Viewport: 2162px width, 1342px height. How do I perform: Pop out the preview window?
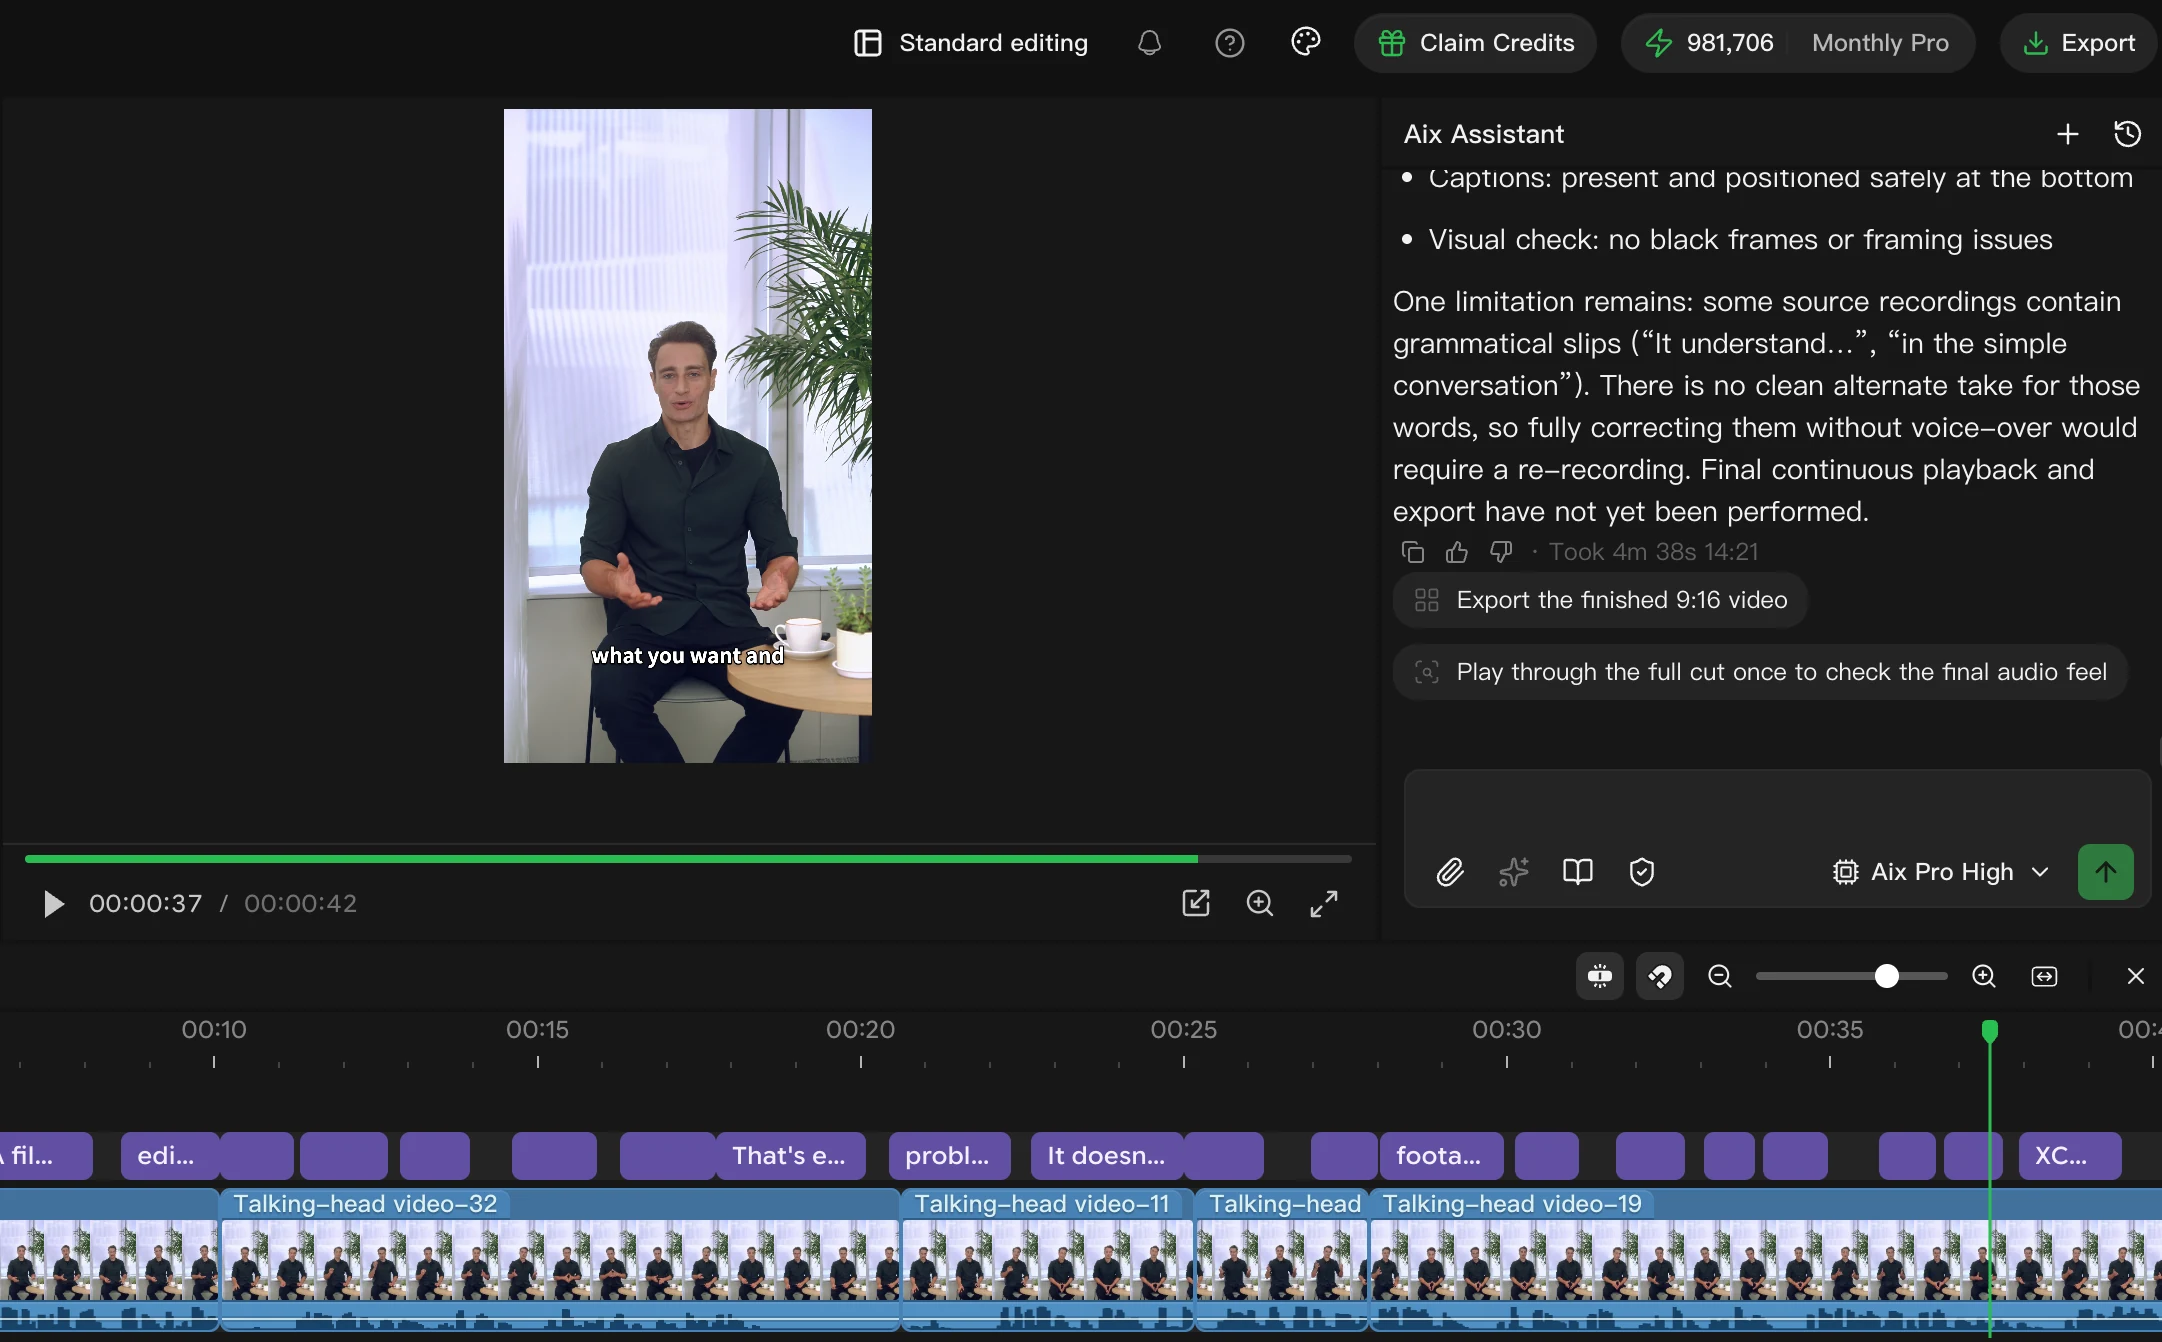tap(1196, 903)
